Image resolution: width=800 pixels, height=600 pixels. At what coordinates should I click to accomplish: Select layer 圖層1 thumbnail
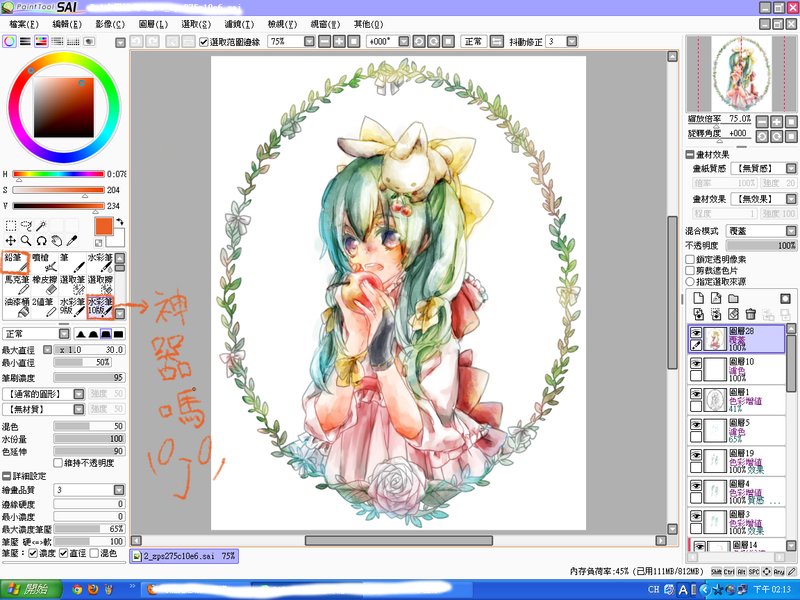pos(714,400)
